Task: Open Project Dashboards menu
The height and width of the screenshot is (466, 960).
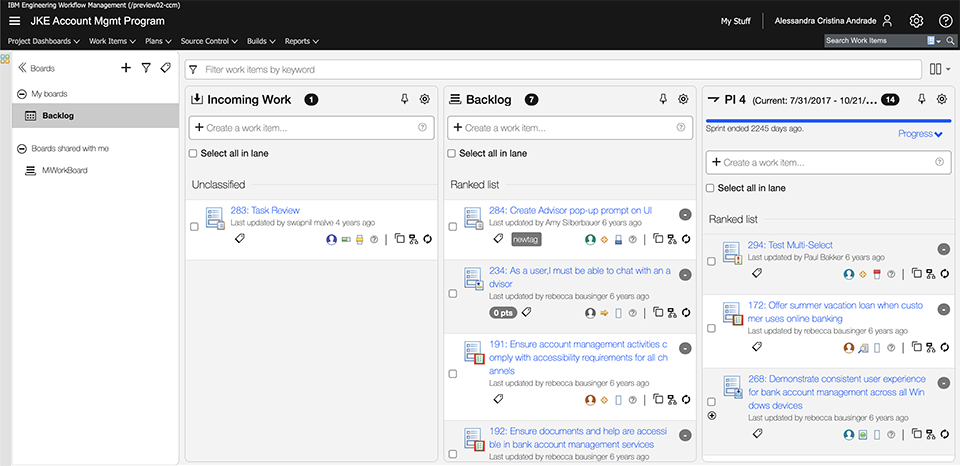Action: (44, 42)
